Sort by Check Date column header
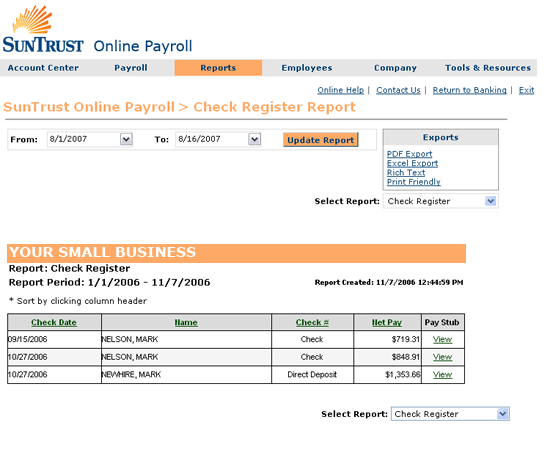The height and width of the screenshot is (450, 550). click(54, 322)
